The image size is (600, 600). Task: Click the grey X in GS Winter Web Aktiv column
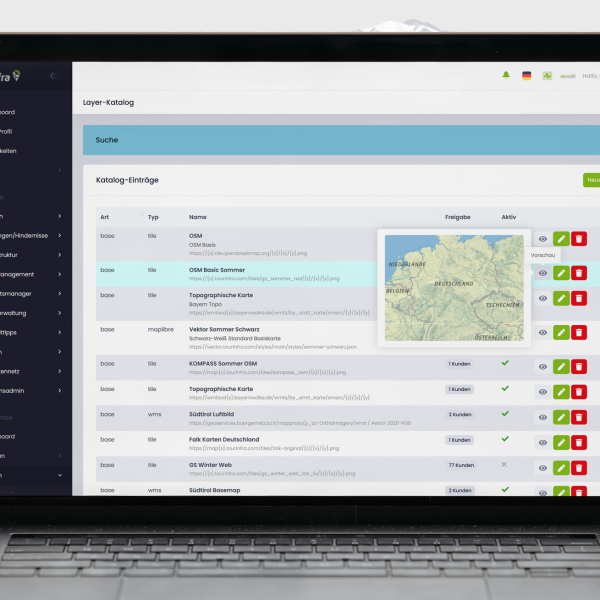pos(504,464)
